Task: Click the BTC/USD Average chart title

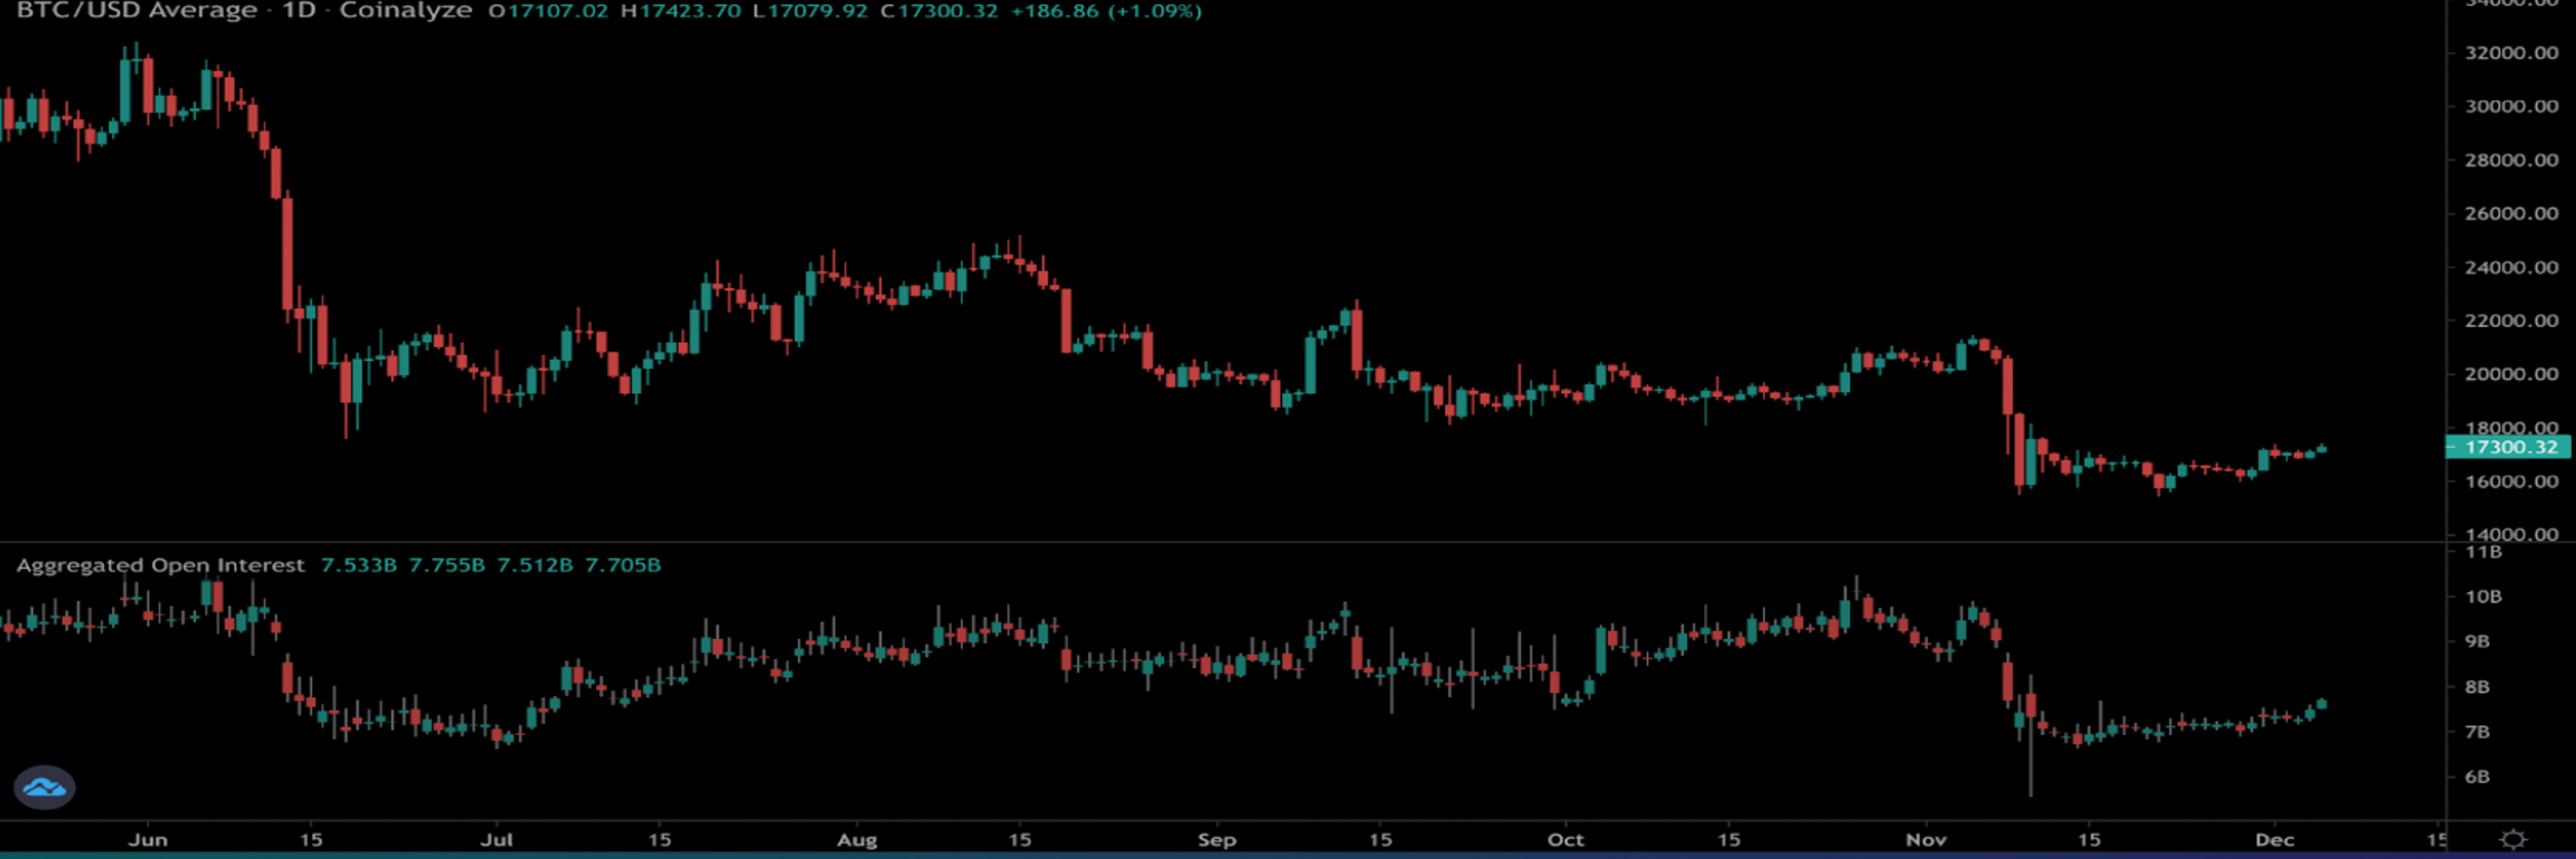Action: click(x=136, y=11)
